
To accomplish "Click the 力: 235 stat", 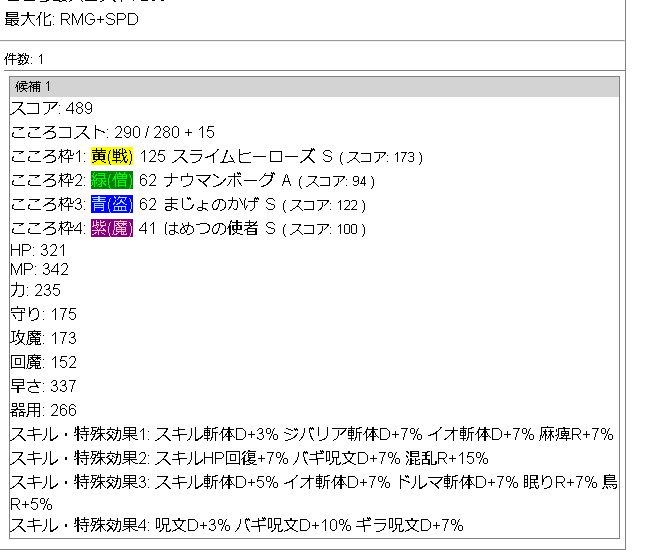I will [35, 290].
